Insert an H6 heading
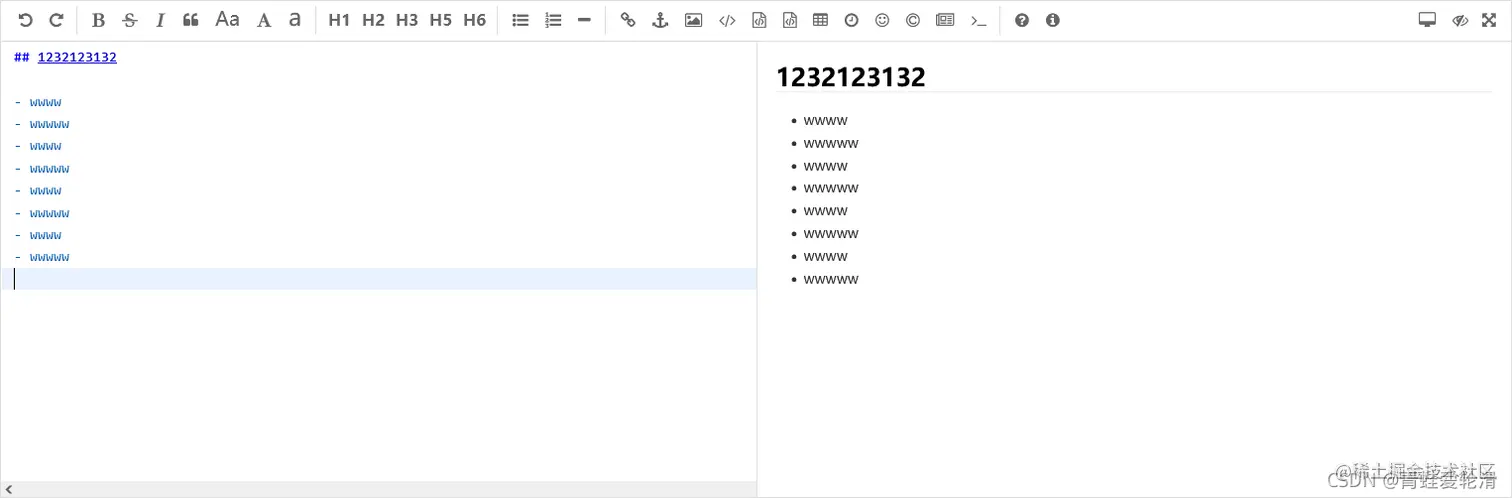The height and width of the screenshot is (498, 1512). coord(475,20)
